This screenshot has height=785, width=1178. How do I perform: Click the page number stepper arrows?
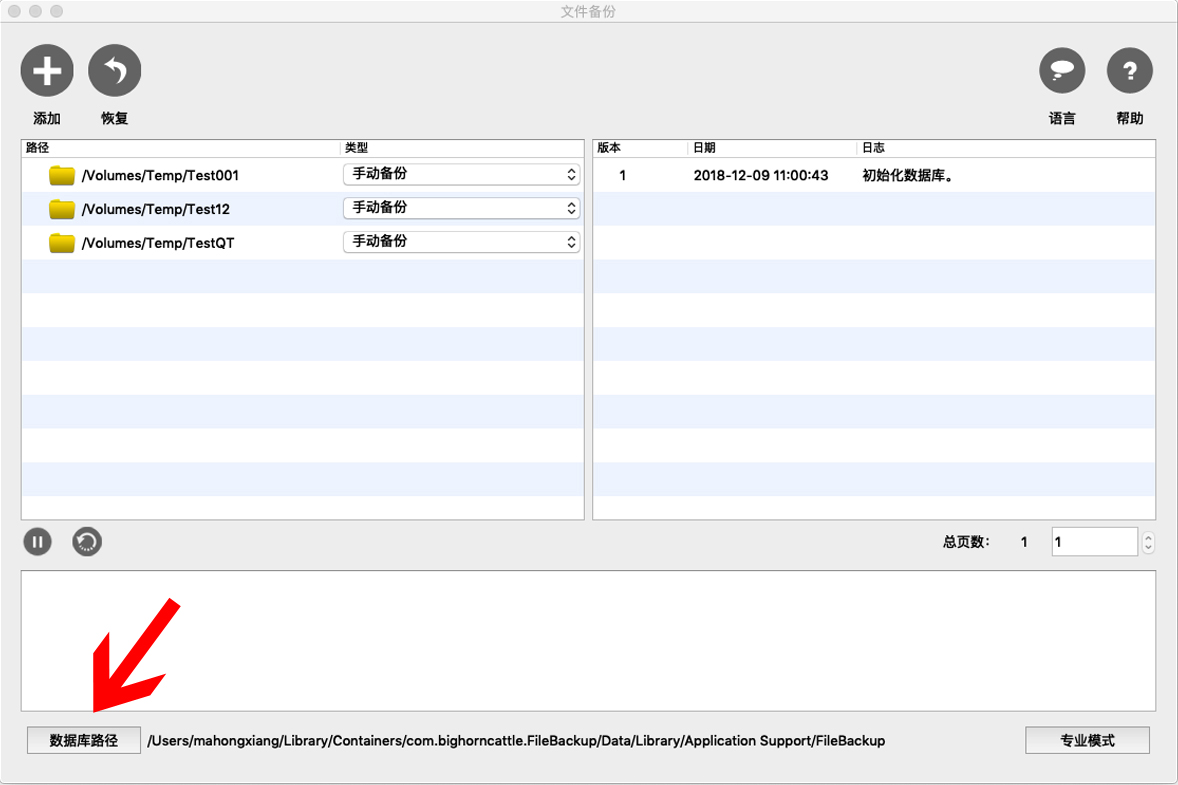point(1148,542)
